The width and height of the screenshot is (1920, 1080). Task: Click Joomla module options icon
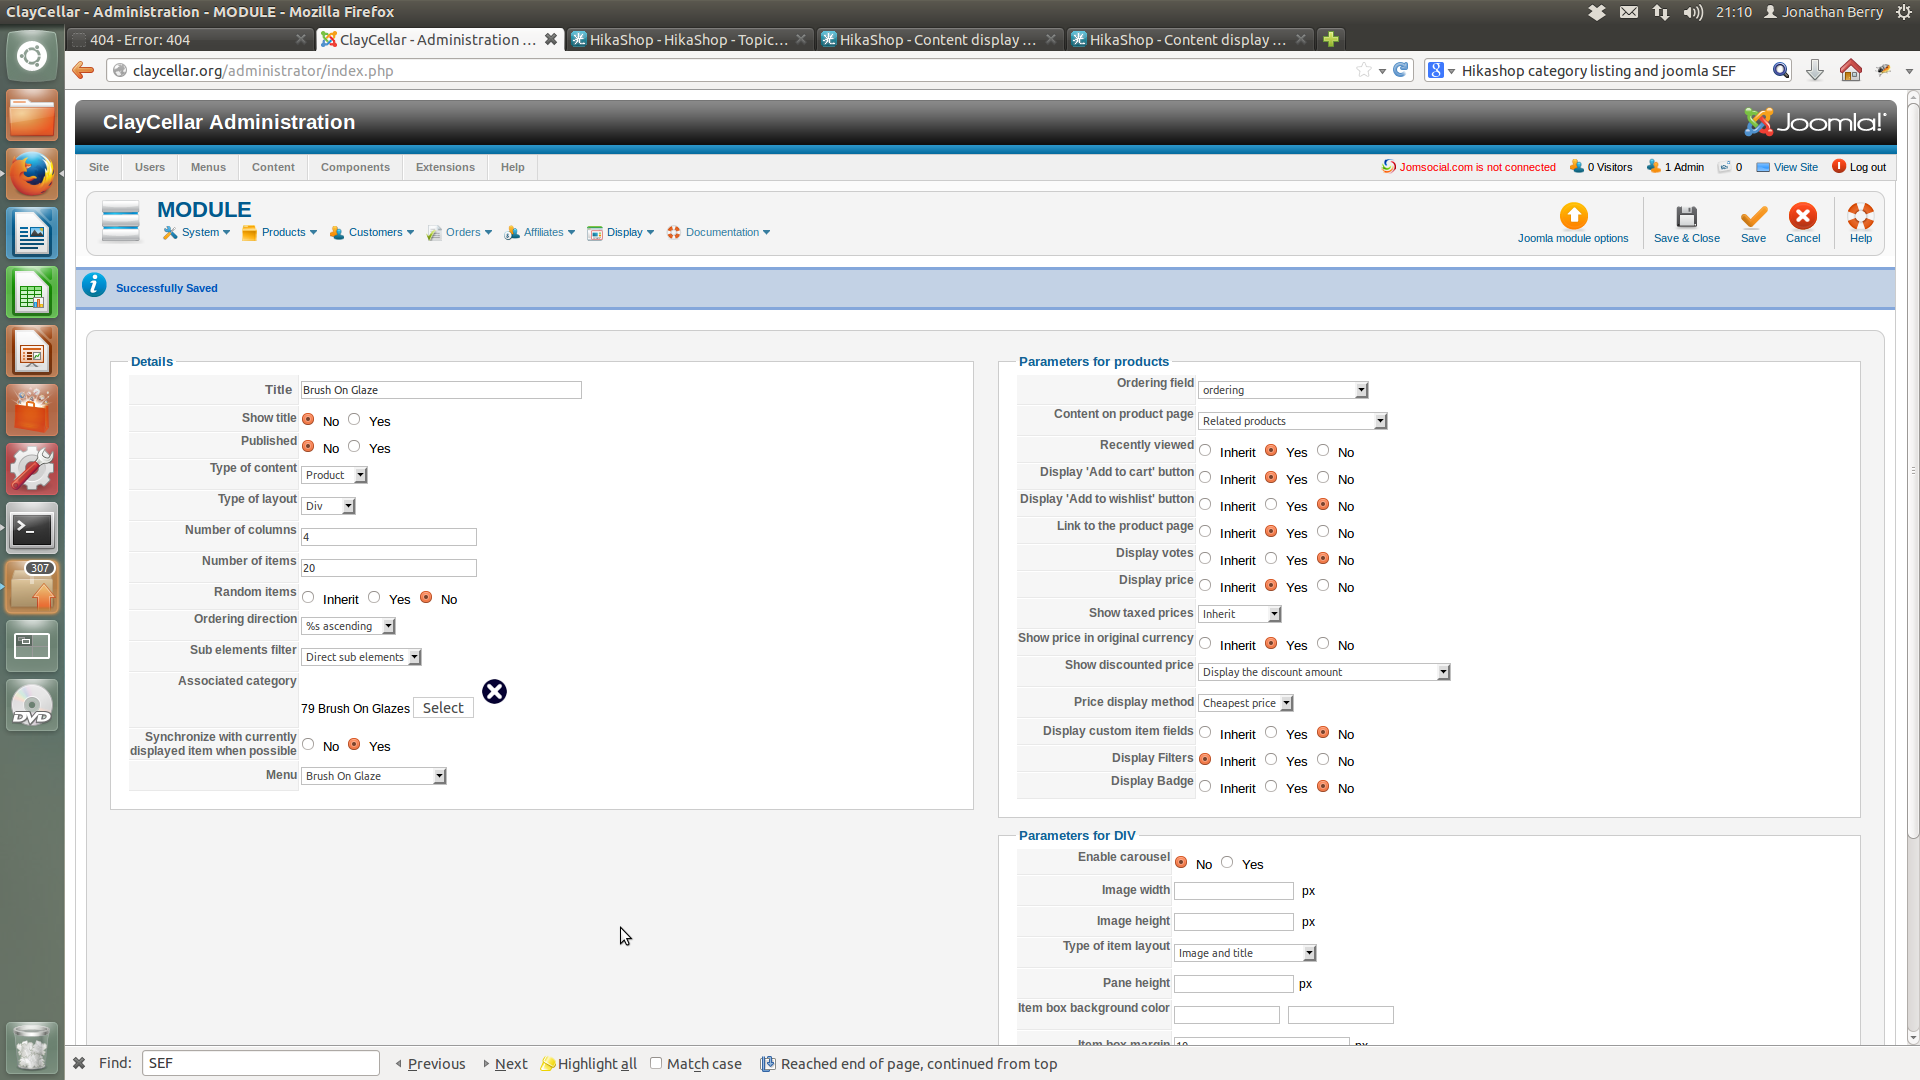[x=1573, y=216]
